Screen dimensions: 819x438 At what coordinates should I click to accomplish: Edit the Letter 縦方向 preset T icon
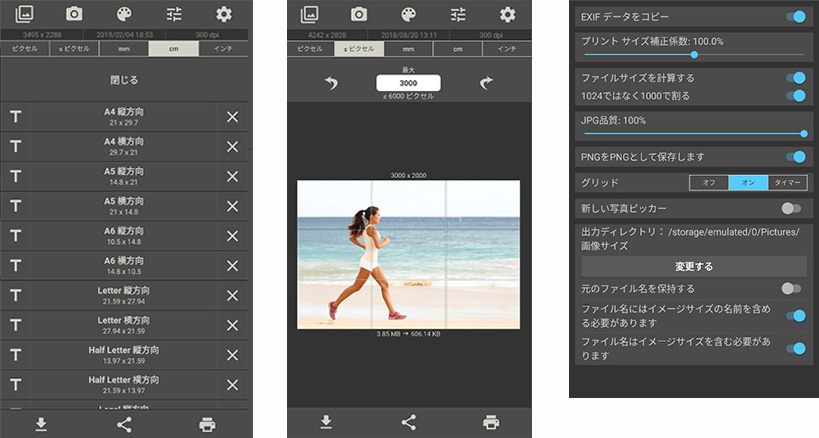coord(16,295)
